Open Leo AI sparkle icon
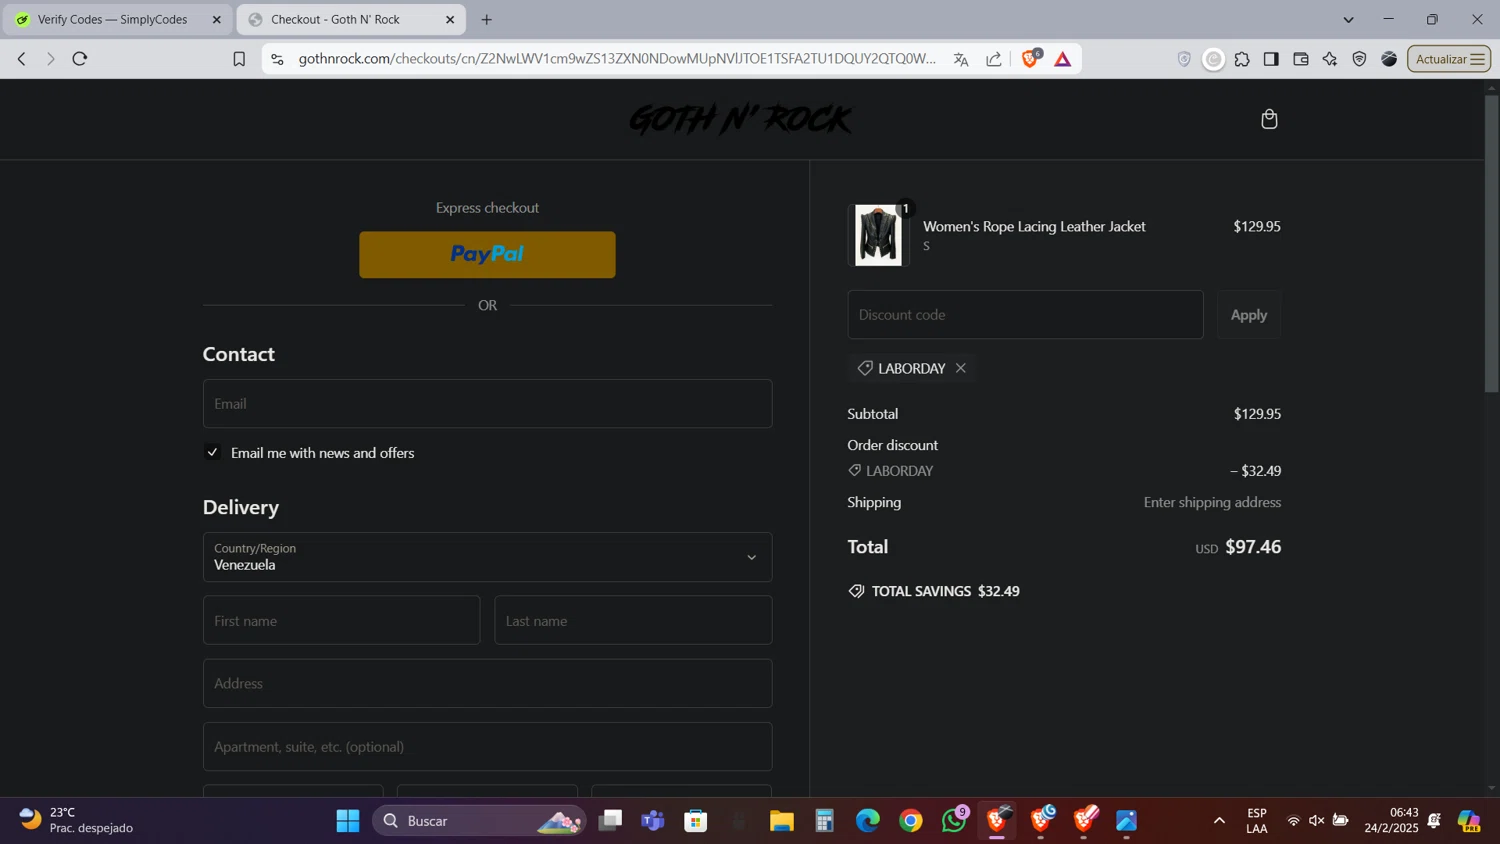The width and height of the screenshot is (1500, 844). coord(1330,59)
